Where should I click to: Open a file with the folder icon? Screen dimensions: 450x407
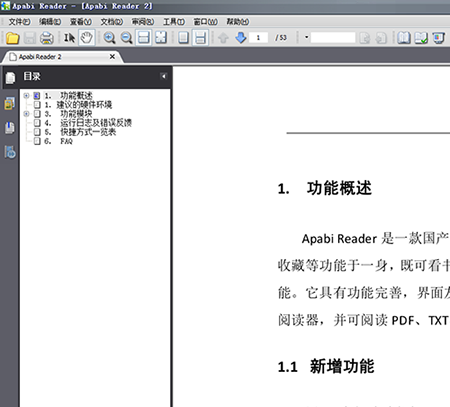click(12, 38)
